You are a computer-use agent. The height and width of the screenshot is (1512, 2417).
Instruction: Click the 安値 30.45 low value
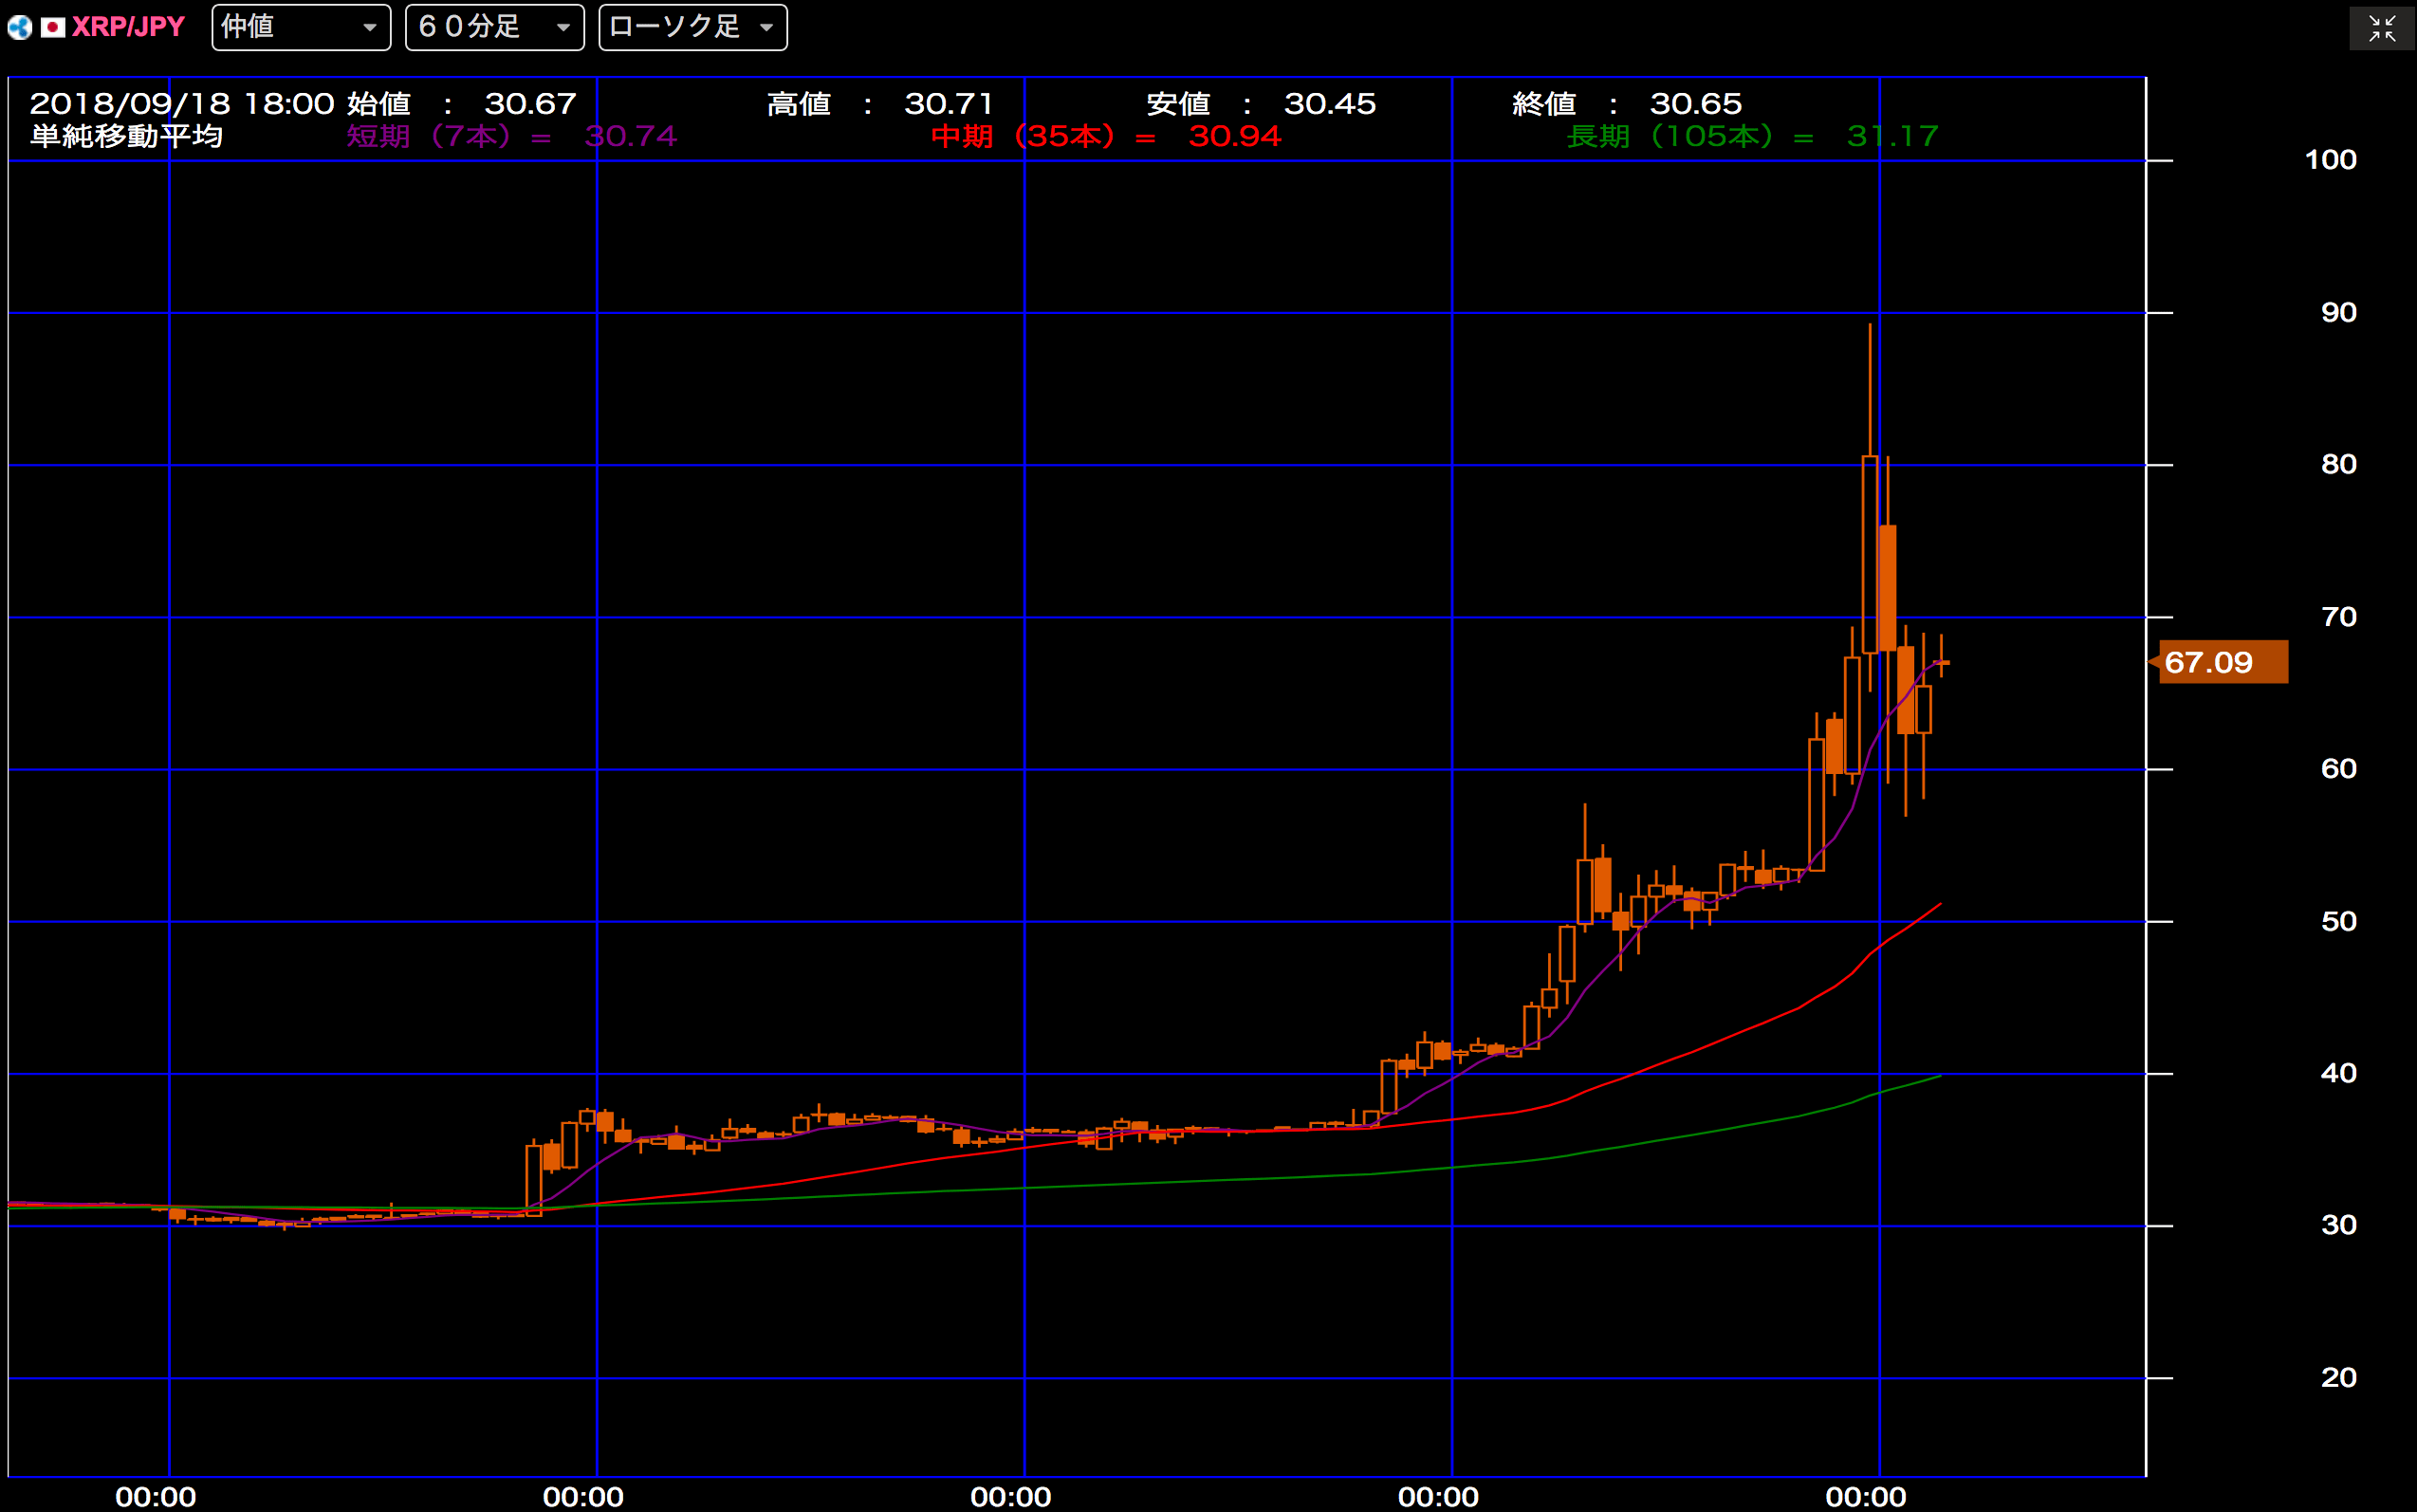[1261, 103]
